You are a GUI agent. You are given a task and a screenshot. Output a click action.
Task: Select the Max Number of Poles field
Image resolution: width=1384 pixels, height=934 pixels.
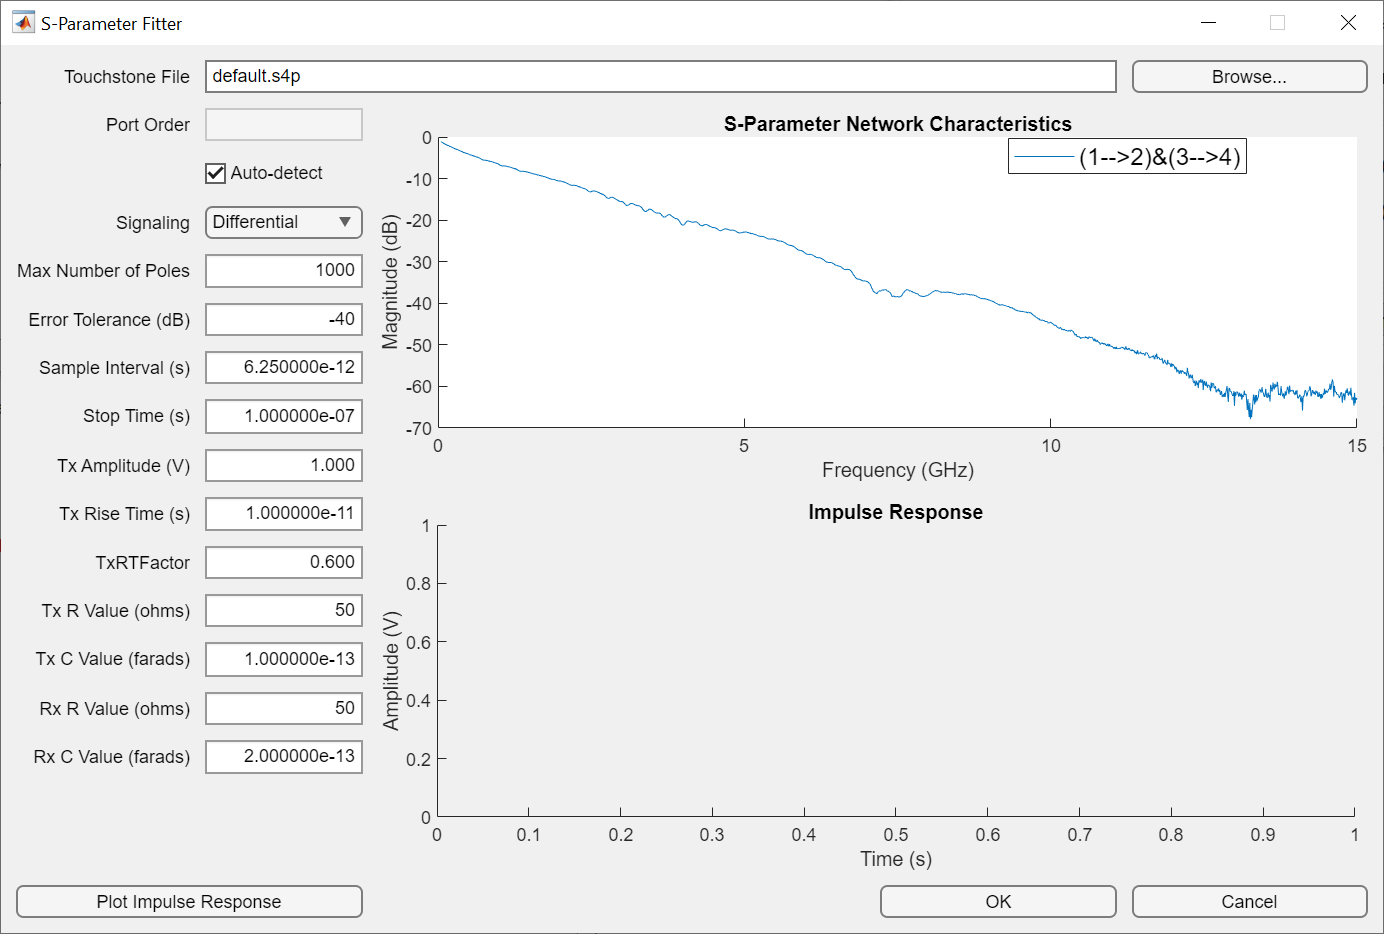coord(283,270)
